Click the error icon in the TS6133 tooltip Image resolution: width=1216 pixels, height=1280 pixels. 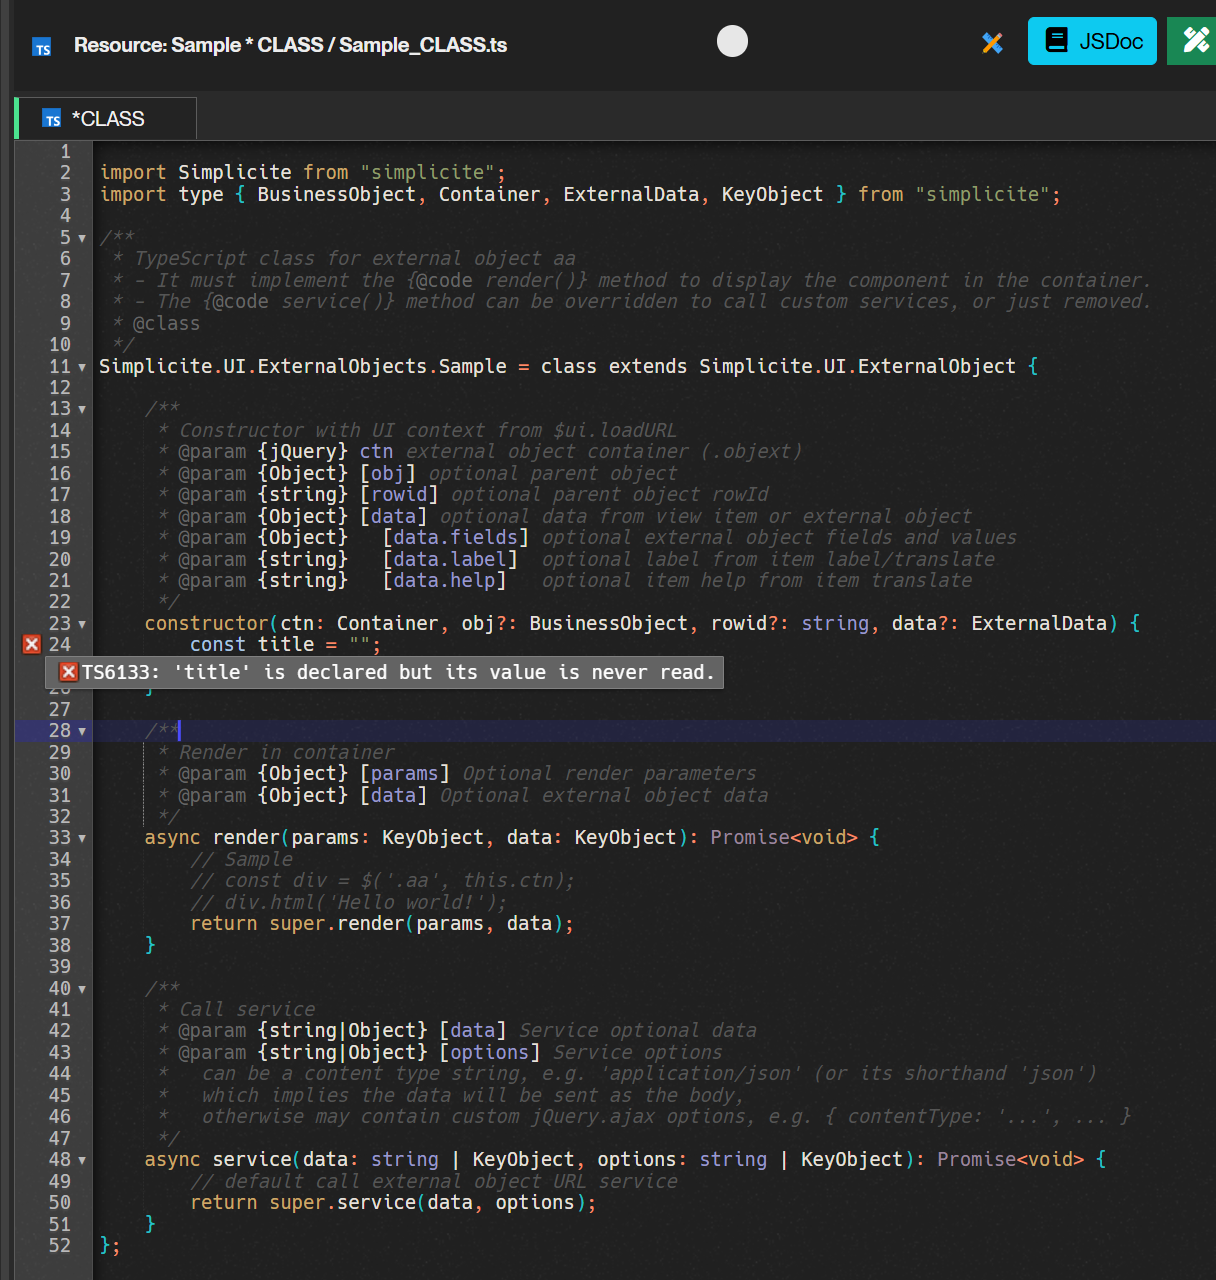pyautogui.click(x=69, y=672)
